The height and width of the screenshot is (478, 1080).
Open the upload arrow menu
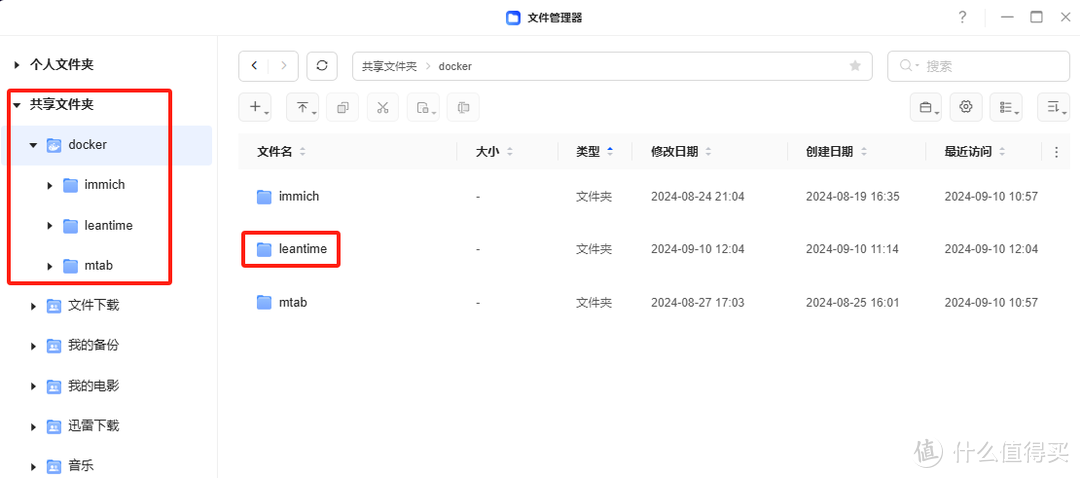coord(302,107)
